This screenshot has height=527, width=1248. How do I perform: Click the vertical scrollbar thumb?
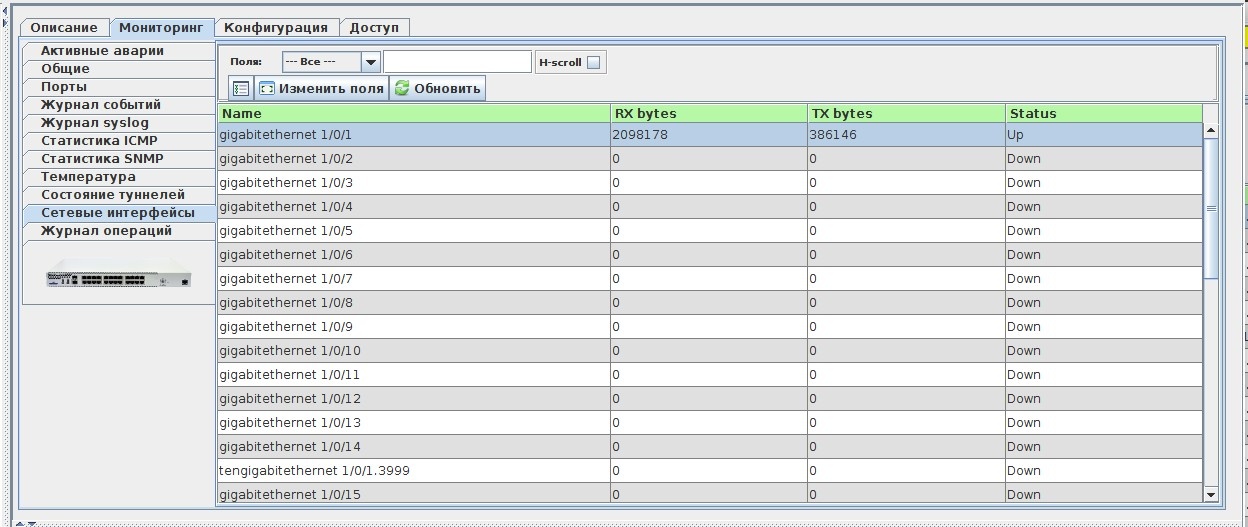pos(1210,208)
